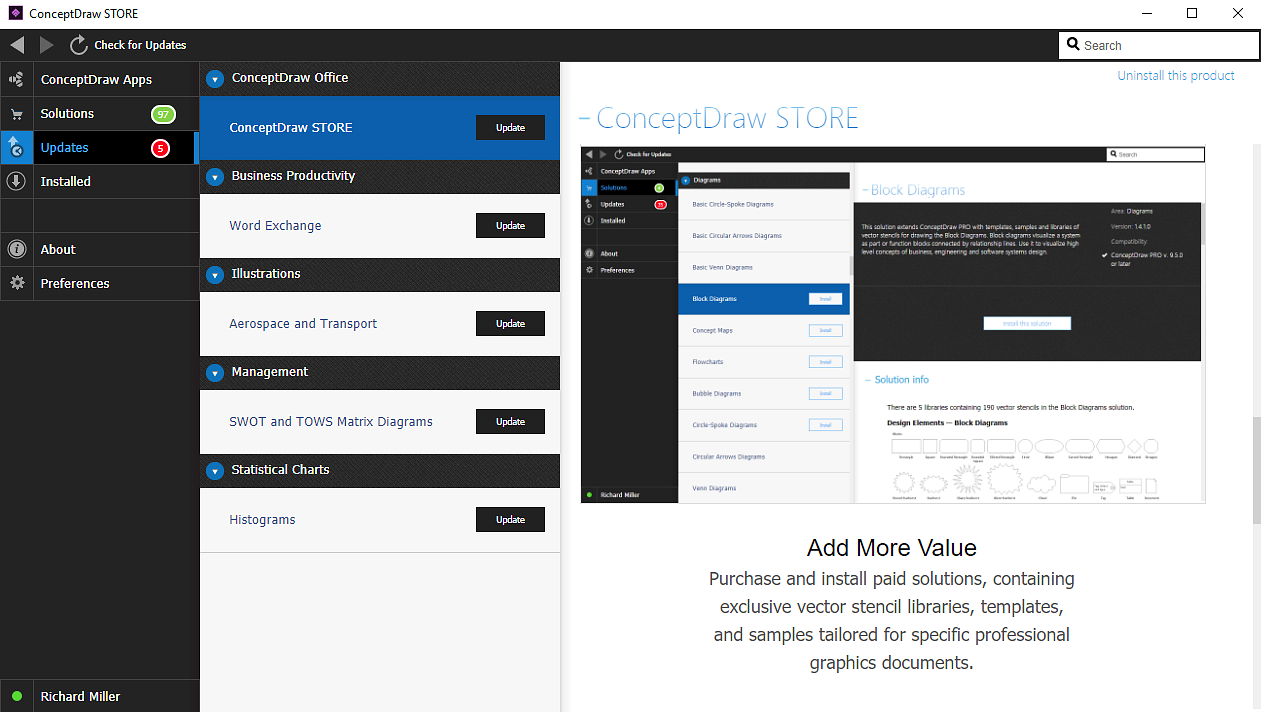Screen dimensions: 1261x712
Task: Update Aerospace and Transport
Action: pos(510,324)
